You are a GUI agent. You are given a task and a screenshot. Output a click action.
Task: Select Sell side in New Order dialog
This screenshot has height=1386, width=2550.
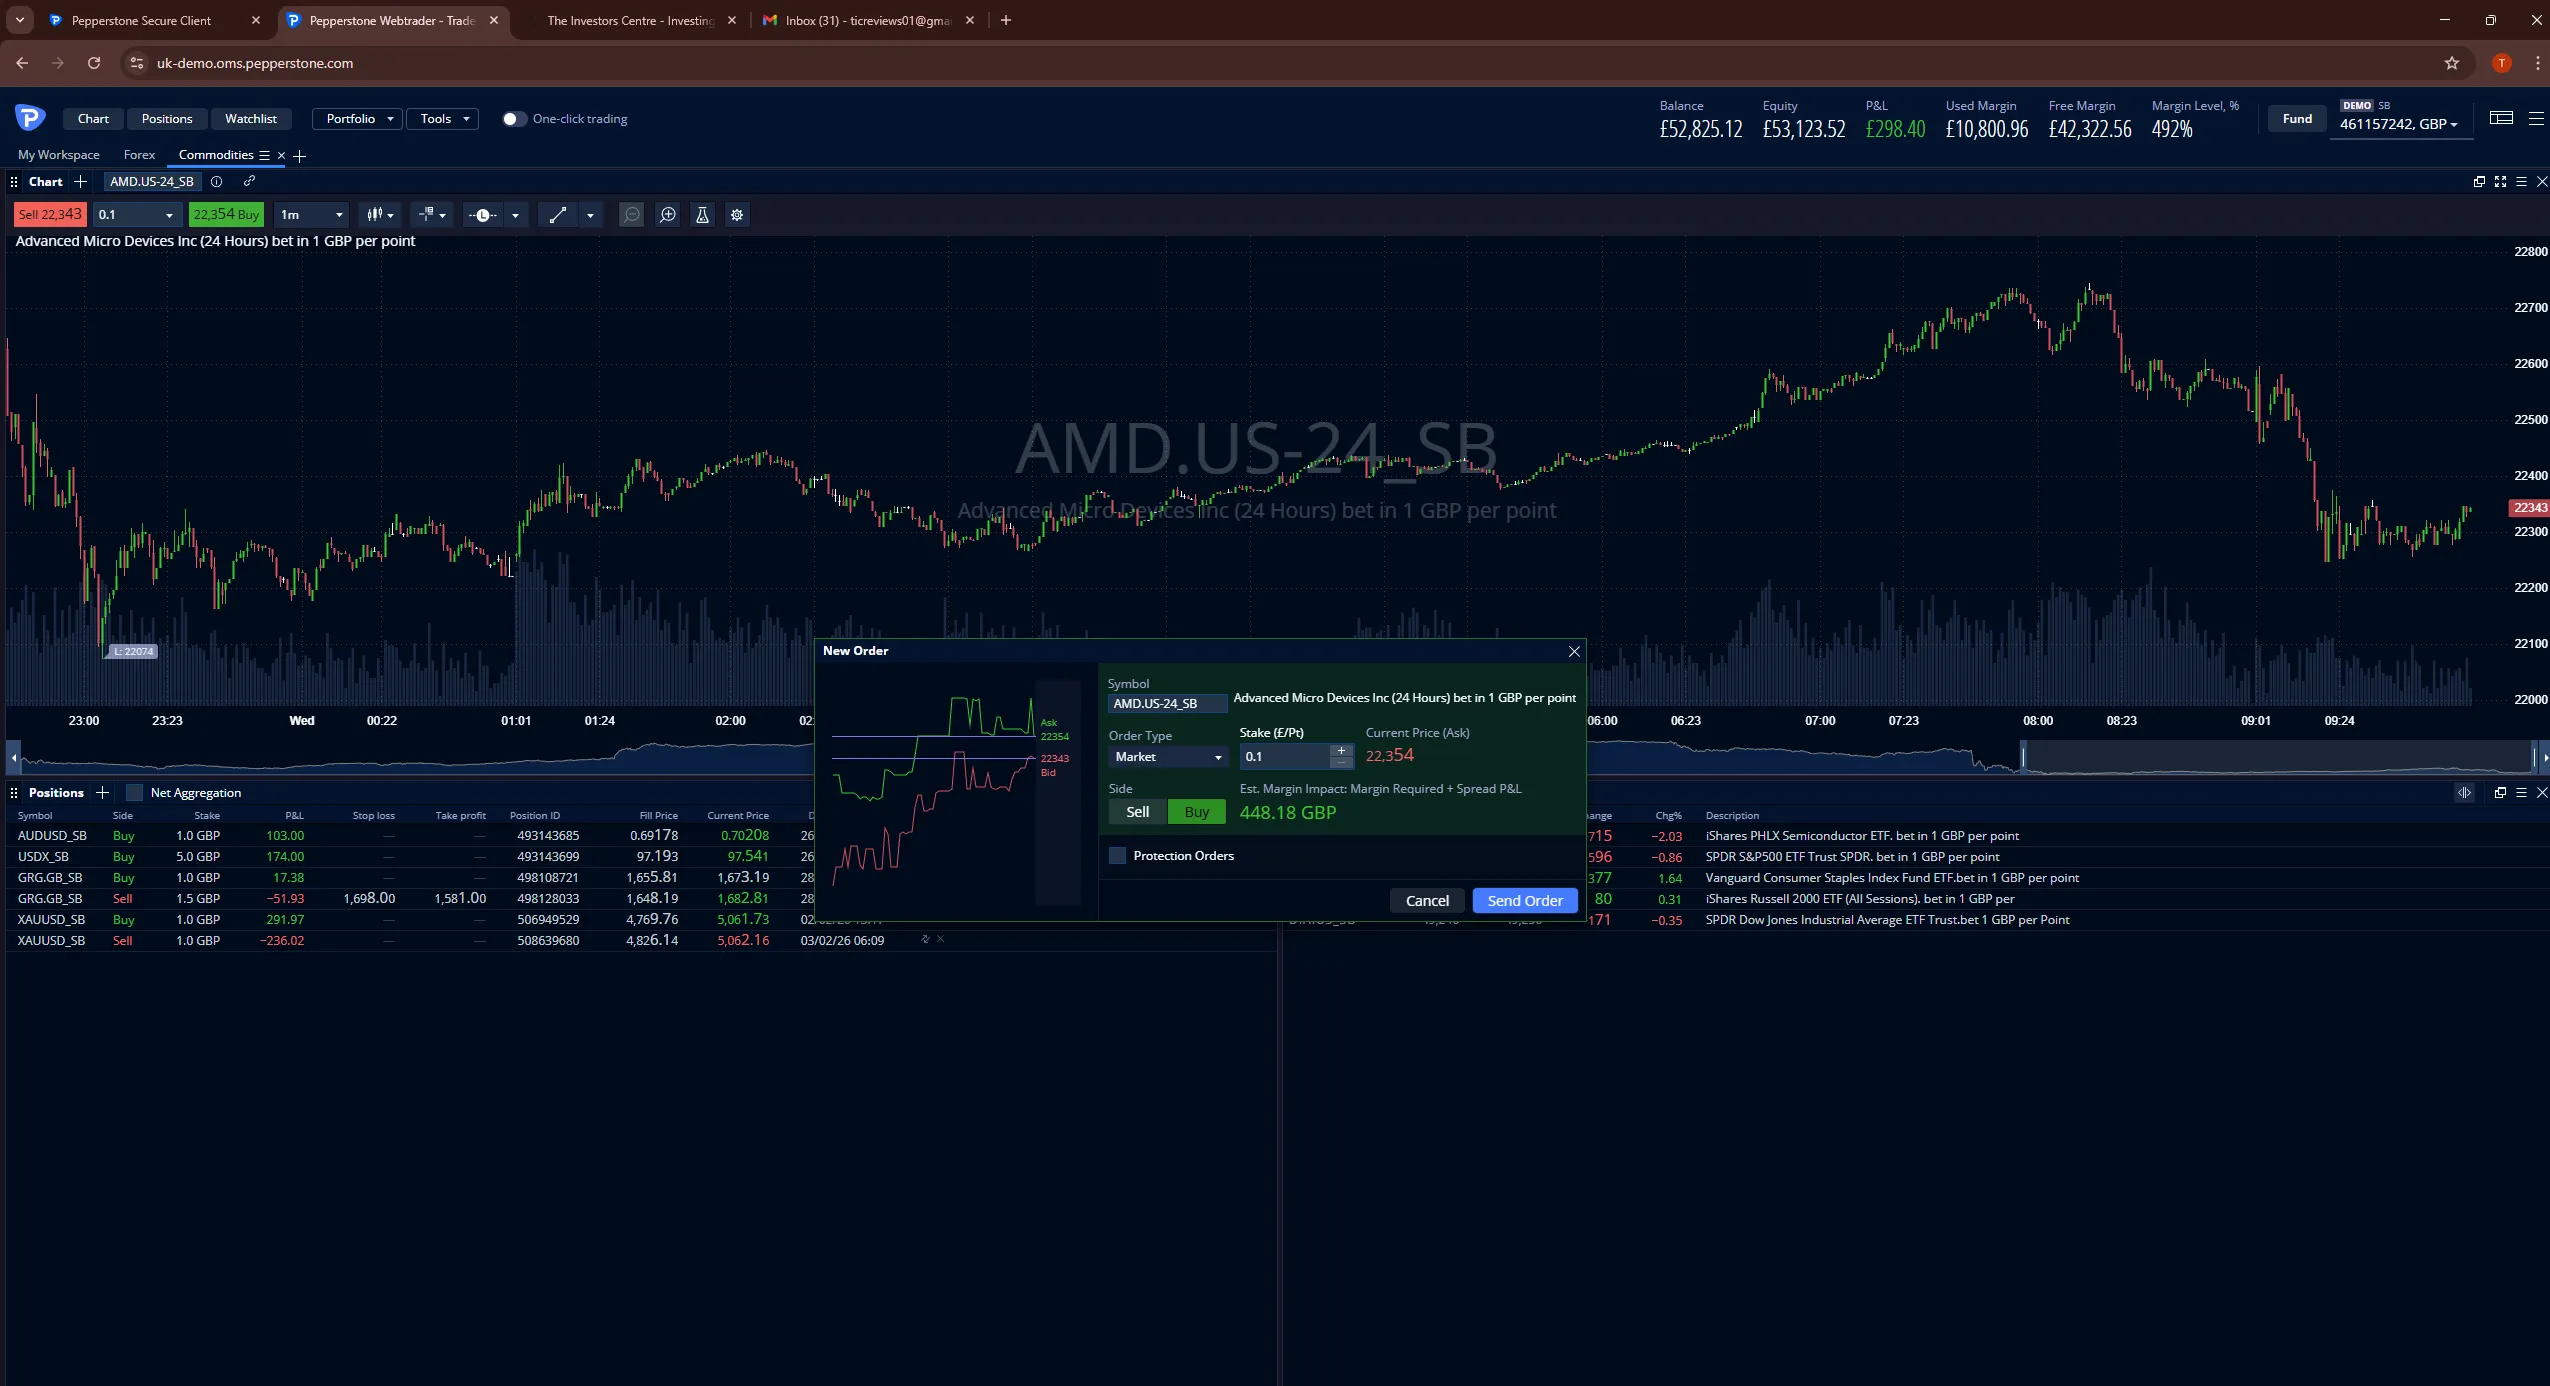(x=1138, y=812)
